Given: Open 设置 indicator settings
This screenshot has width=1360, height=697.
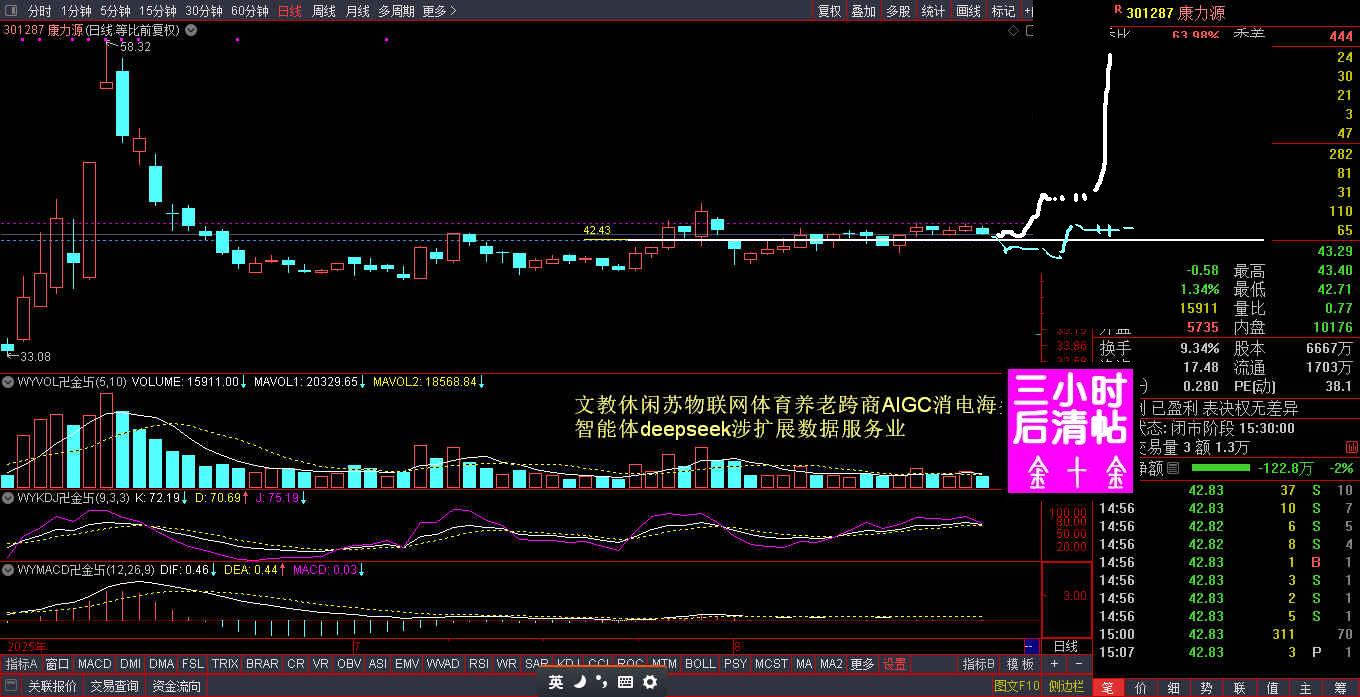Looking at the screenshot, I should point(894,664).
